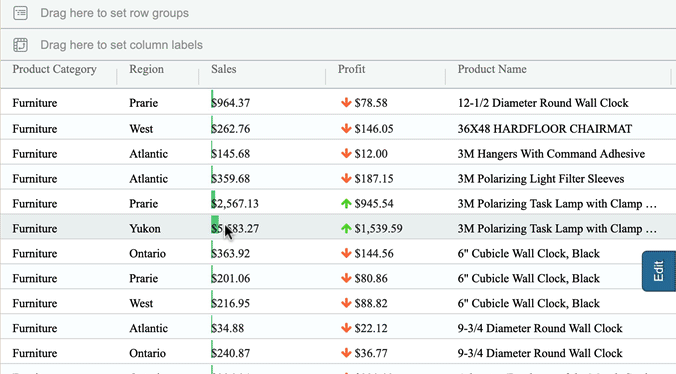Sort by the Profit column header
This screenshot has width=676, height=374.
(x=351, y=69)
